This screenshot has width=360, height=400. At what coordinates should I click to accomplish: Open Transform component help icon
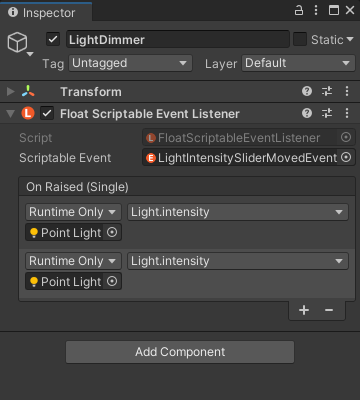(x=307, y=91)
